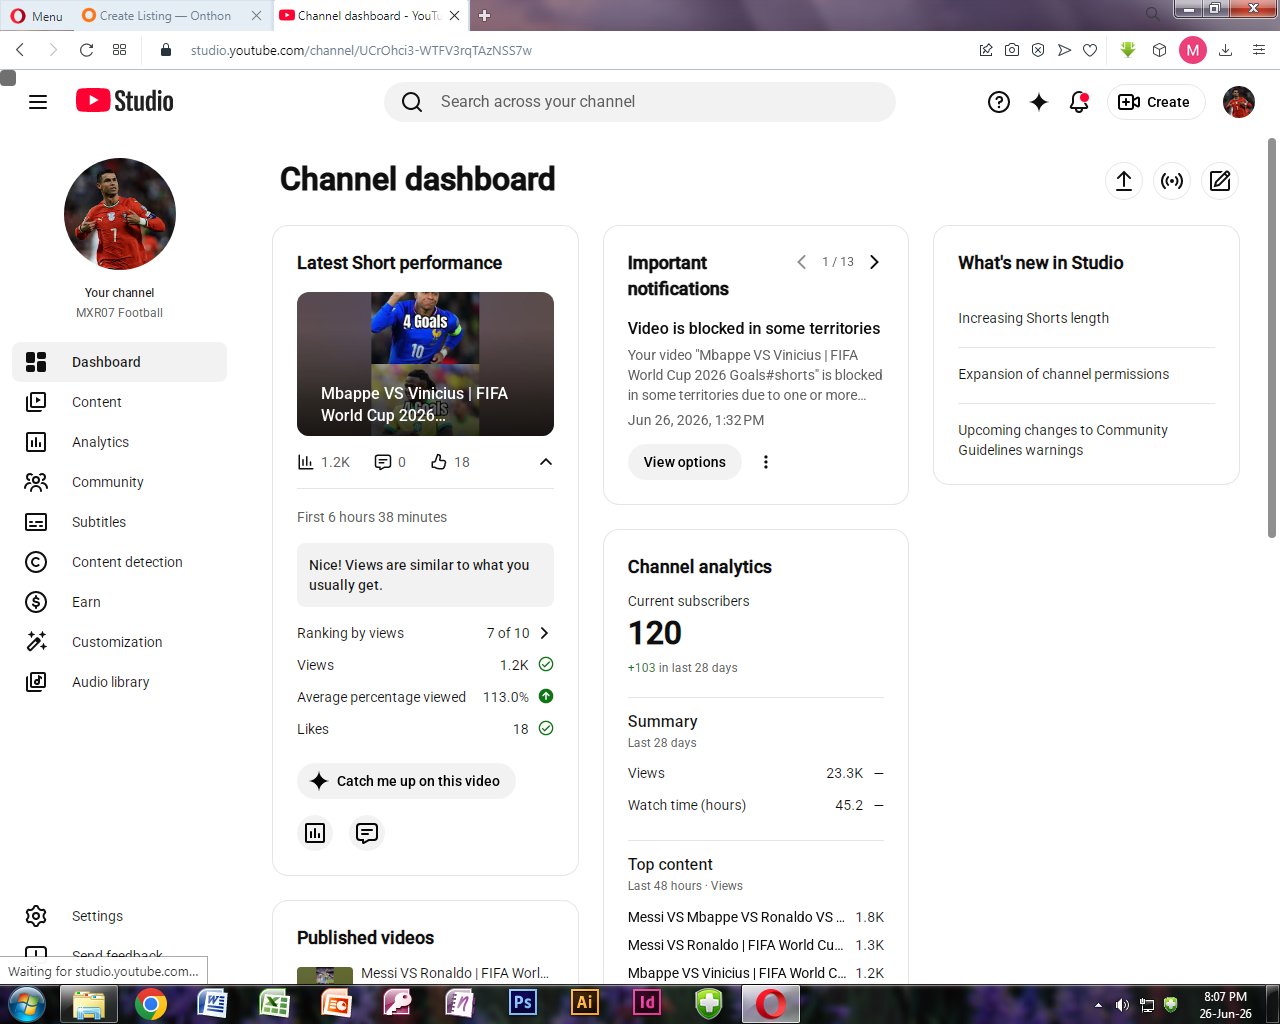Select Dashboard in the sidebar
This screenshot has height=1024, width=1280.
(x=120, y=362)
